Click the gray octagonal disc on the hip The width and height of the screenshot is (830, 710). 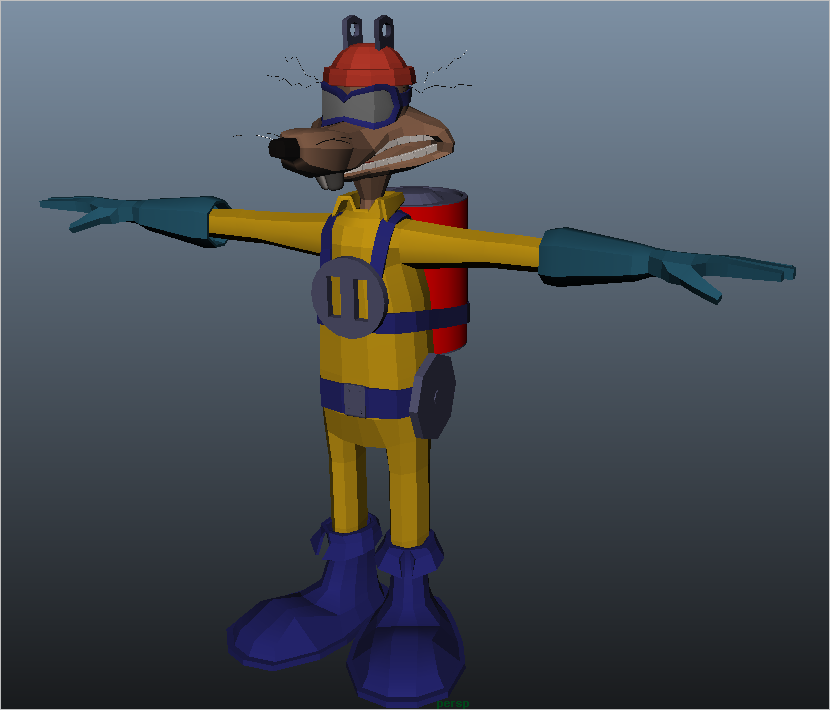[x=433, y=396]
